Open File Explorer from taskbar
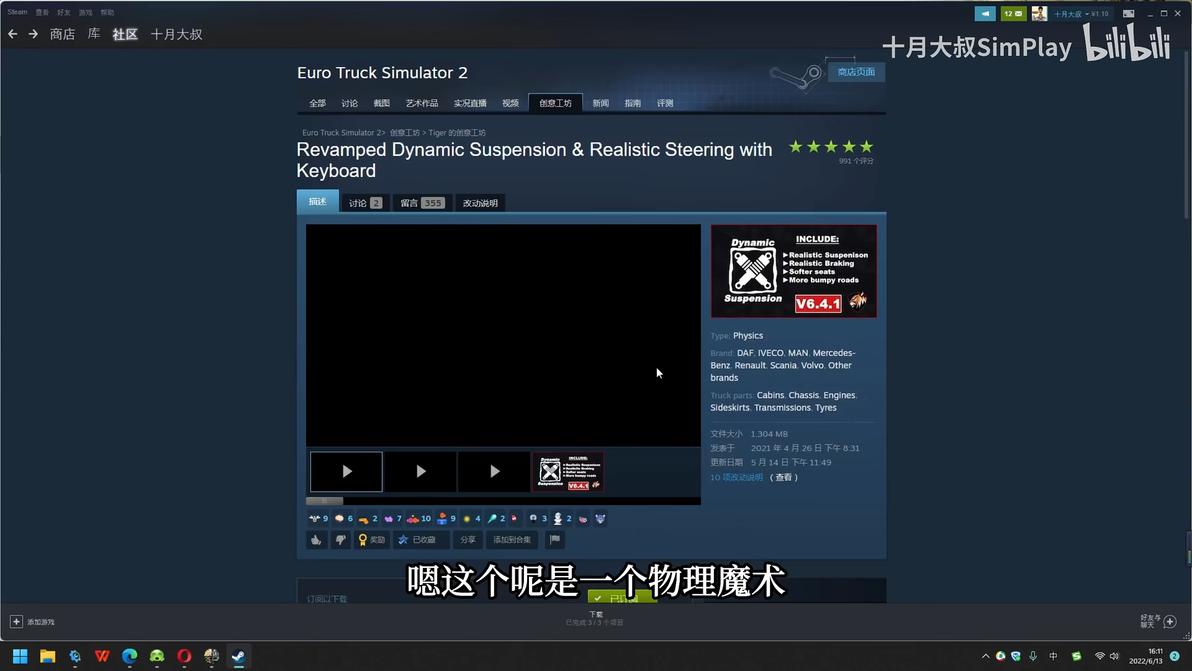This screenshot has height=671, width=1192. [x=48, y=657]
